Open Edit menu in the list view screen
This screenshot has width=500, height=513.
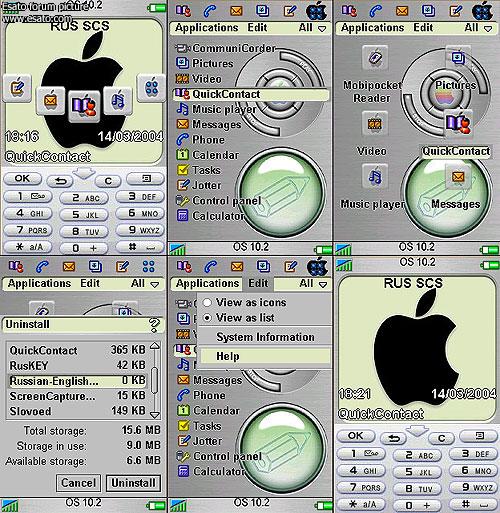[x=257, y=28]
